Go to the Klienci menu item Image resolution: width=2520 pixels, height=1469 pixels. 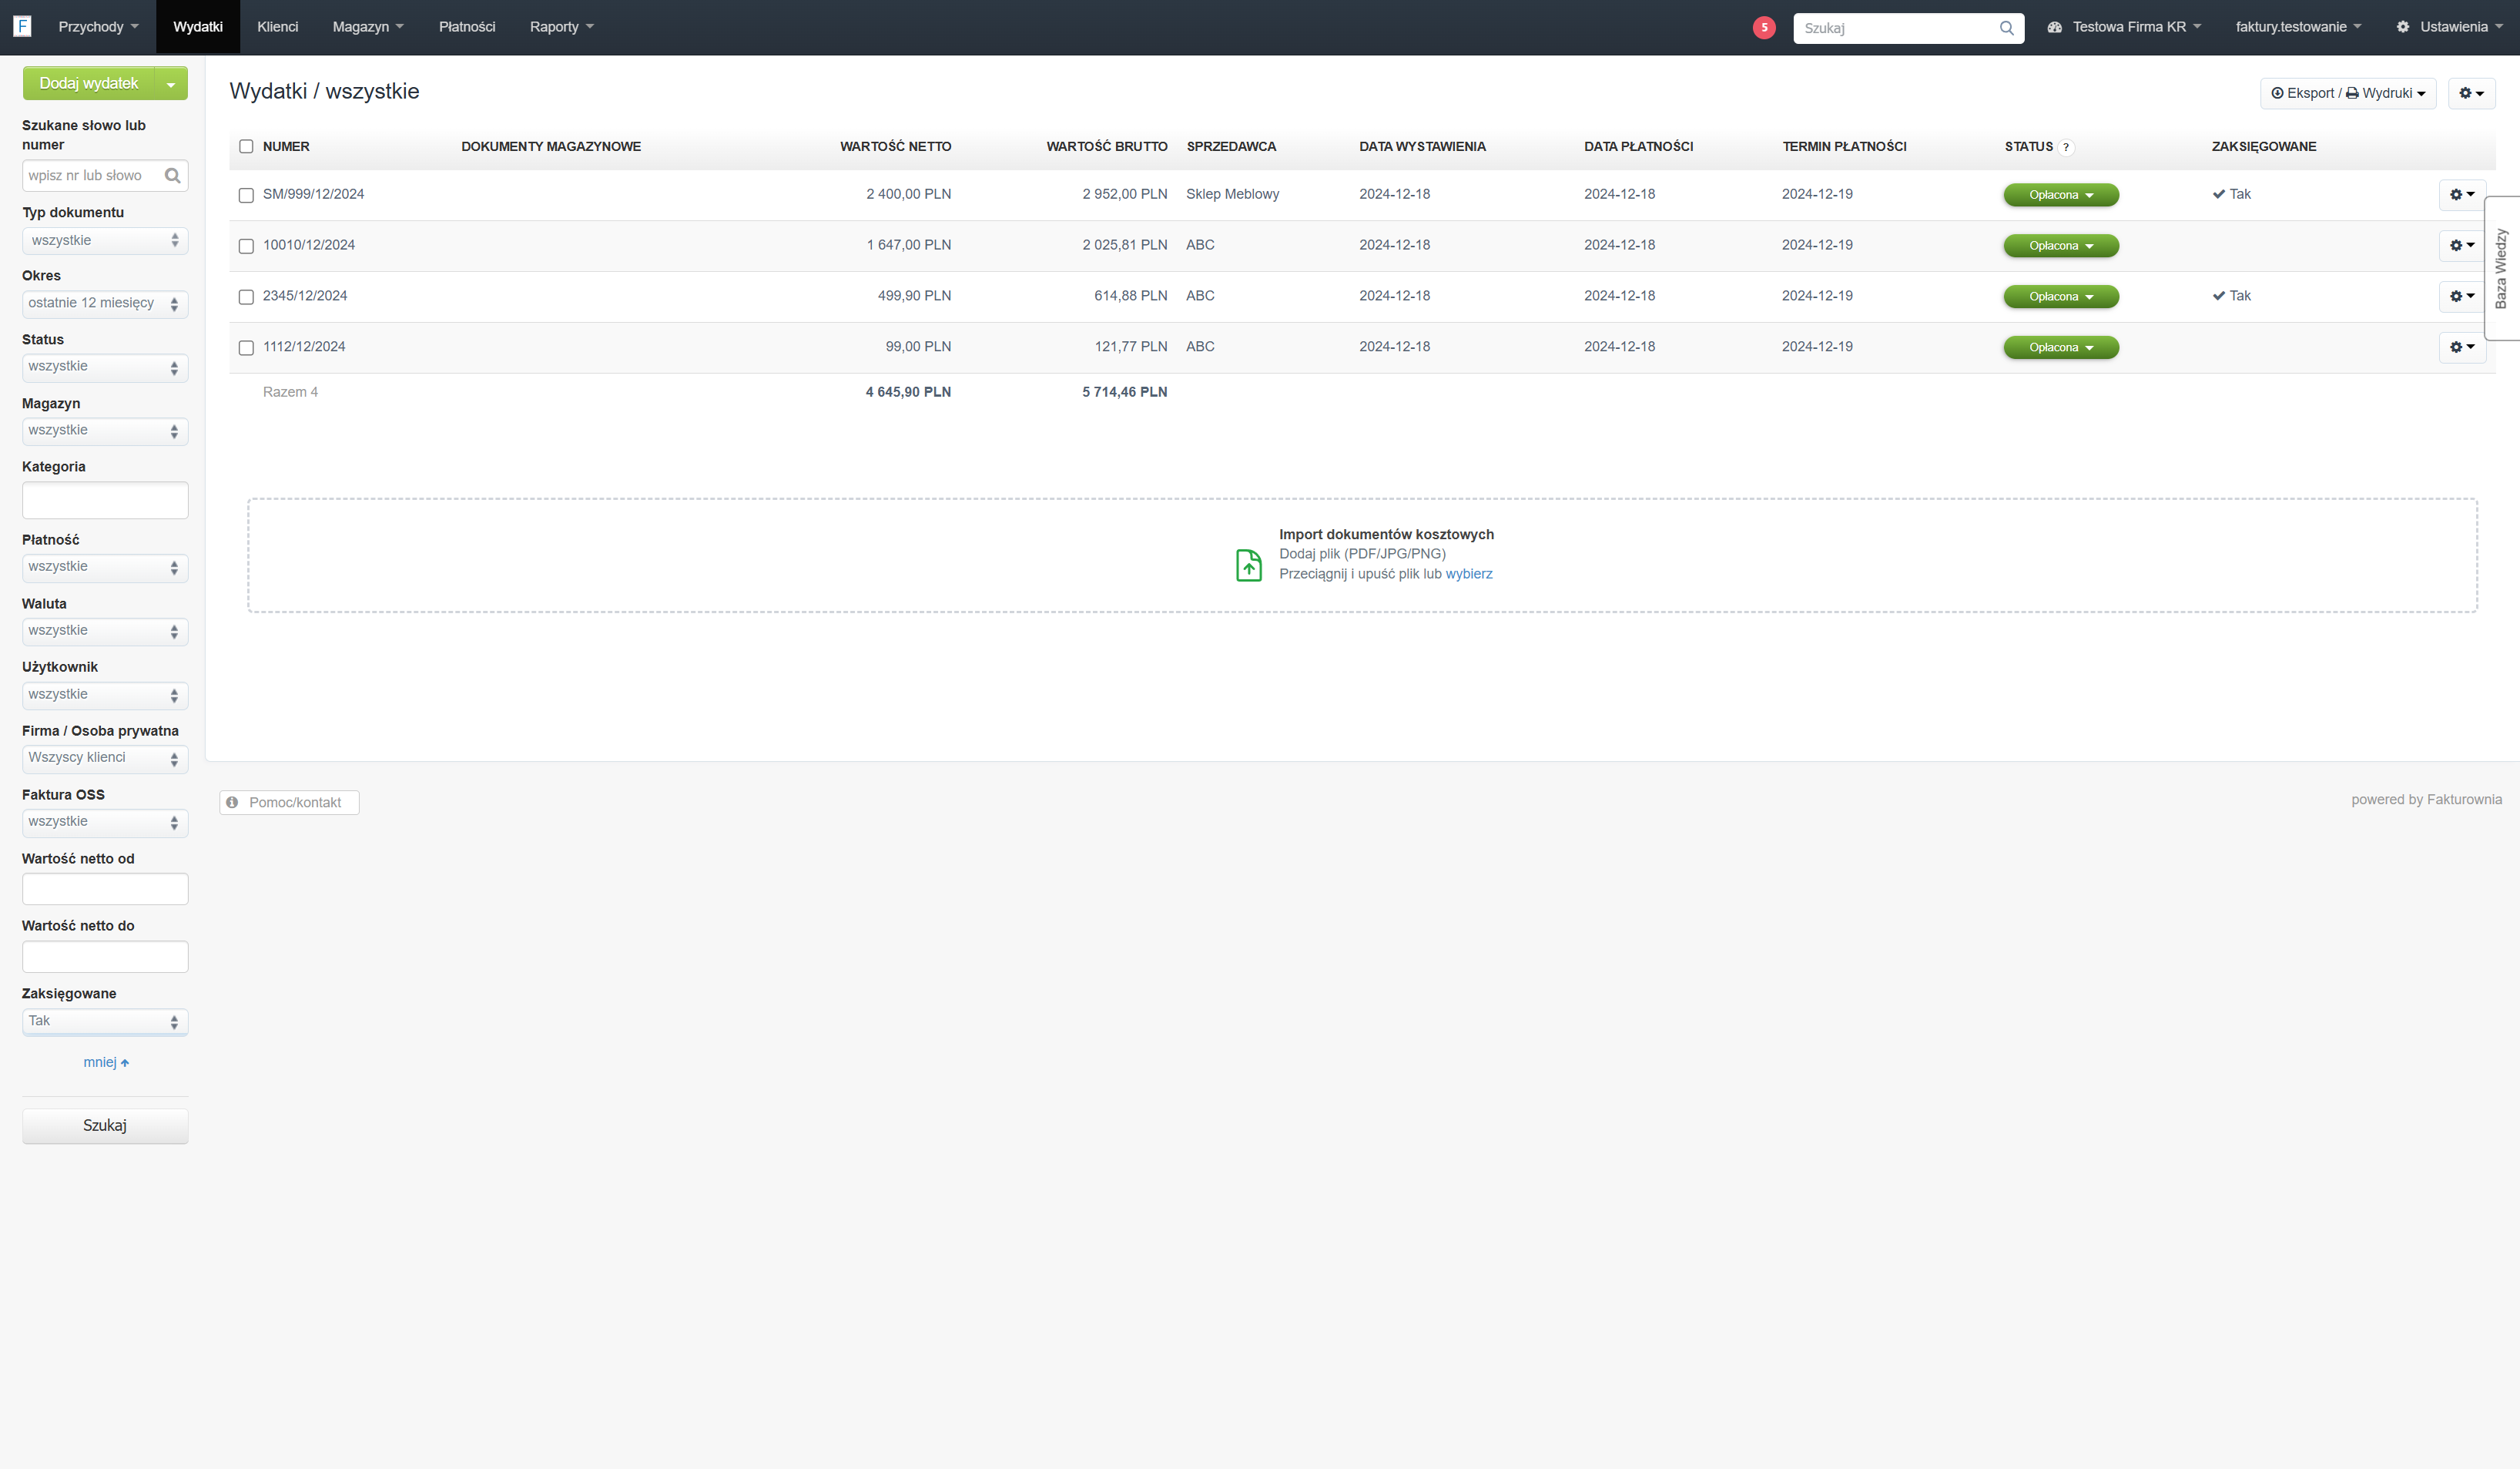coord(277,27)
